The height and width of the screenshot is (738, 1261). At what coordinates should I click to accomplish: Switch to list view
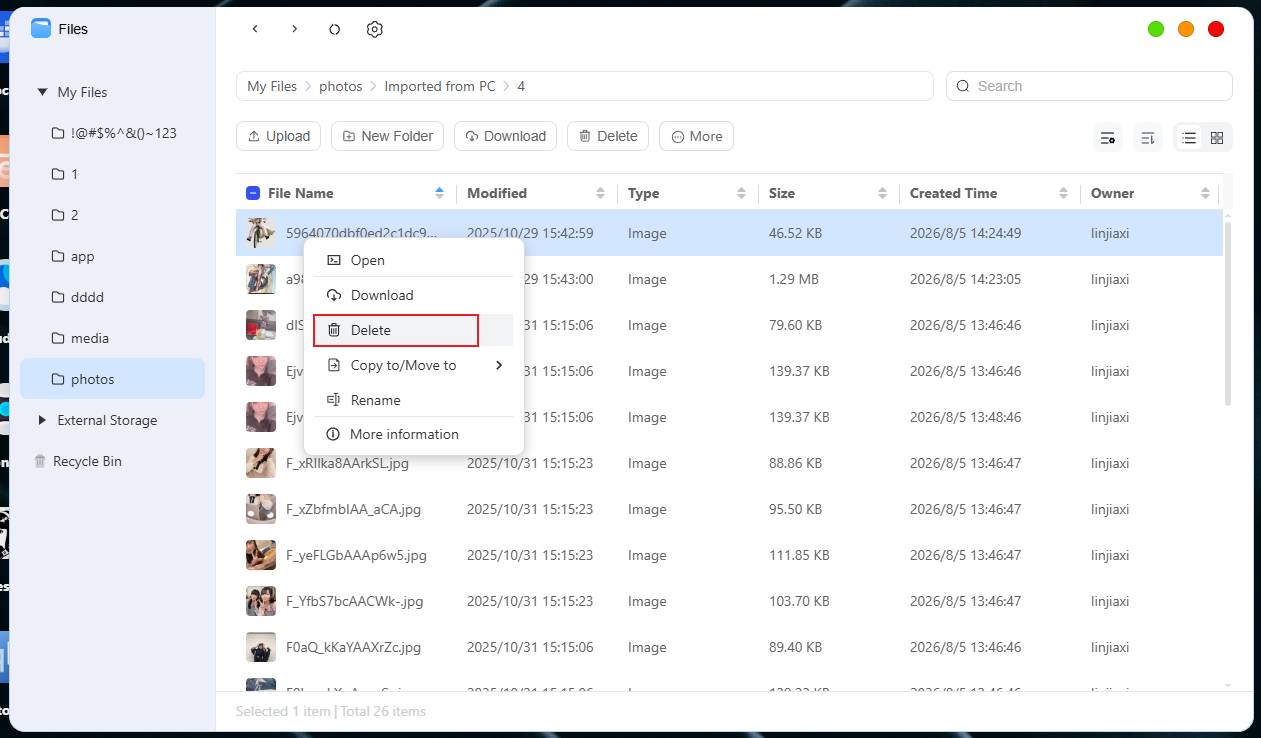pyautogui.click(x=1189, y=137)
